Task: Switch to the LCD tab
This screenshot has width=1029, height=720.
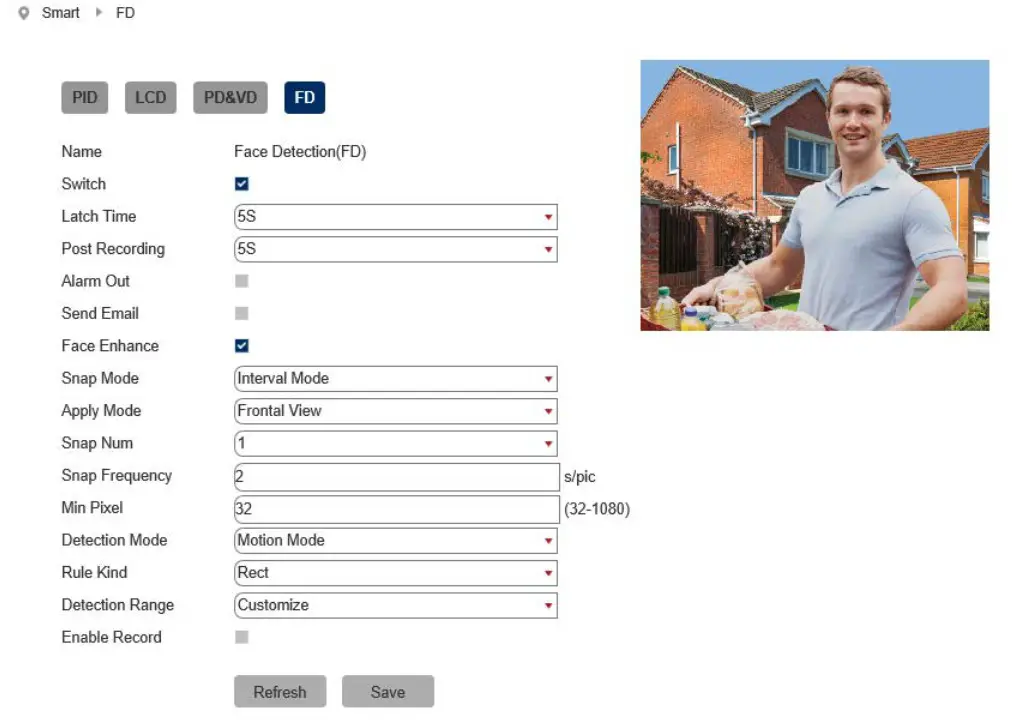Action: (151, 98)
